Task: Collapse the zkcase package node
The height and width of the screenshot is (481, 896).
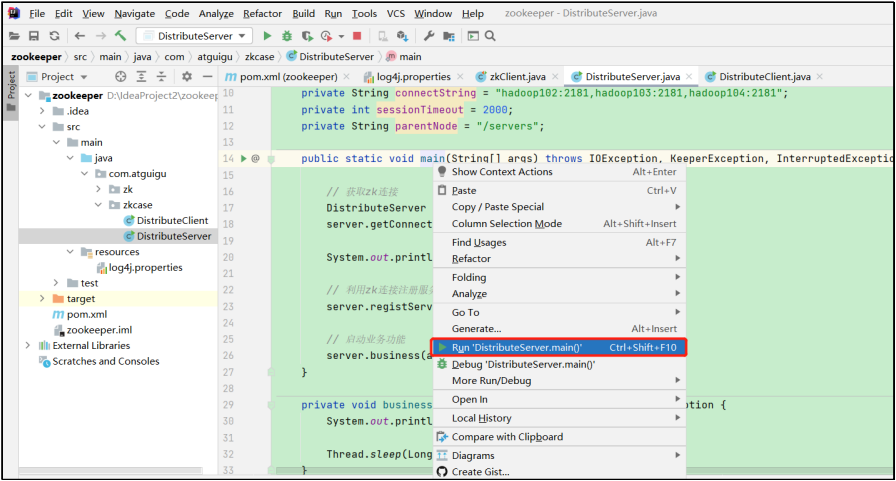Action: [97, 205]
